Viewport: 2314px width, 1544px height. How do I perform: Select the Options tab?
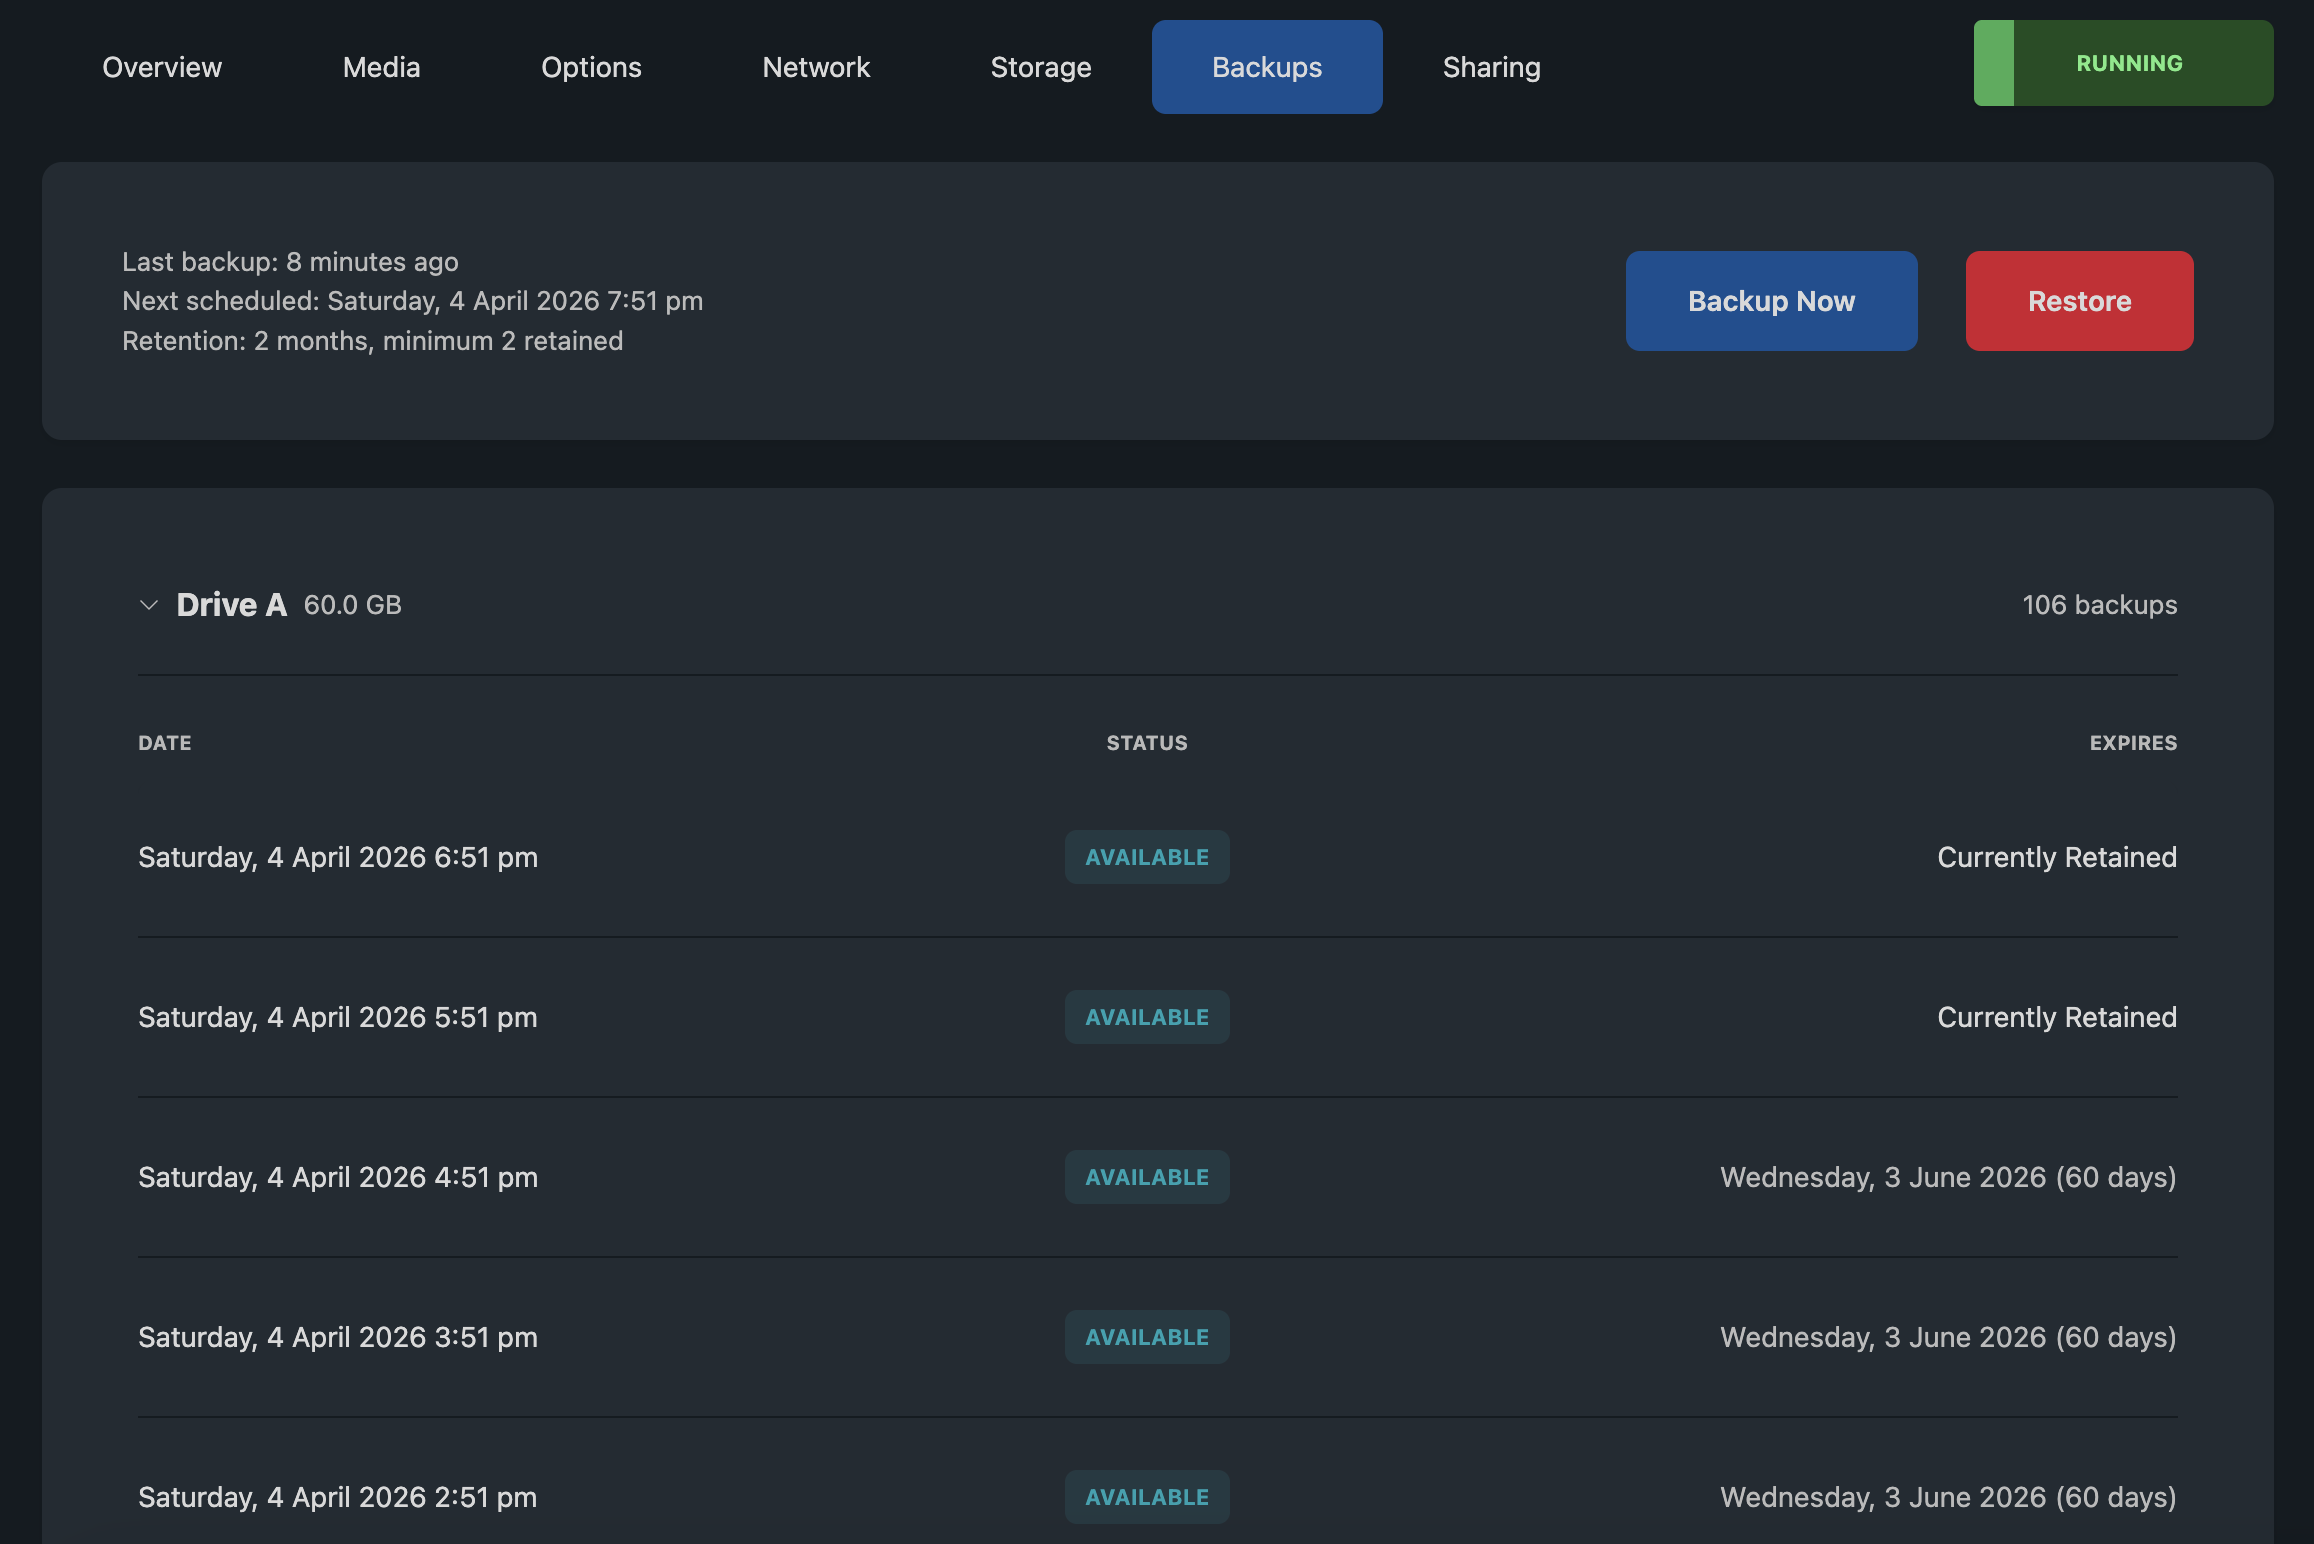(591, 66)
